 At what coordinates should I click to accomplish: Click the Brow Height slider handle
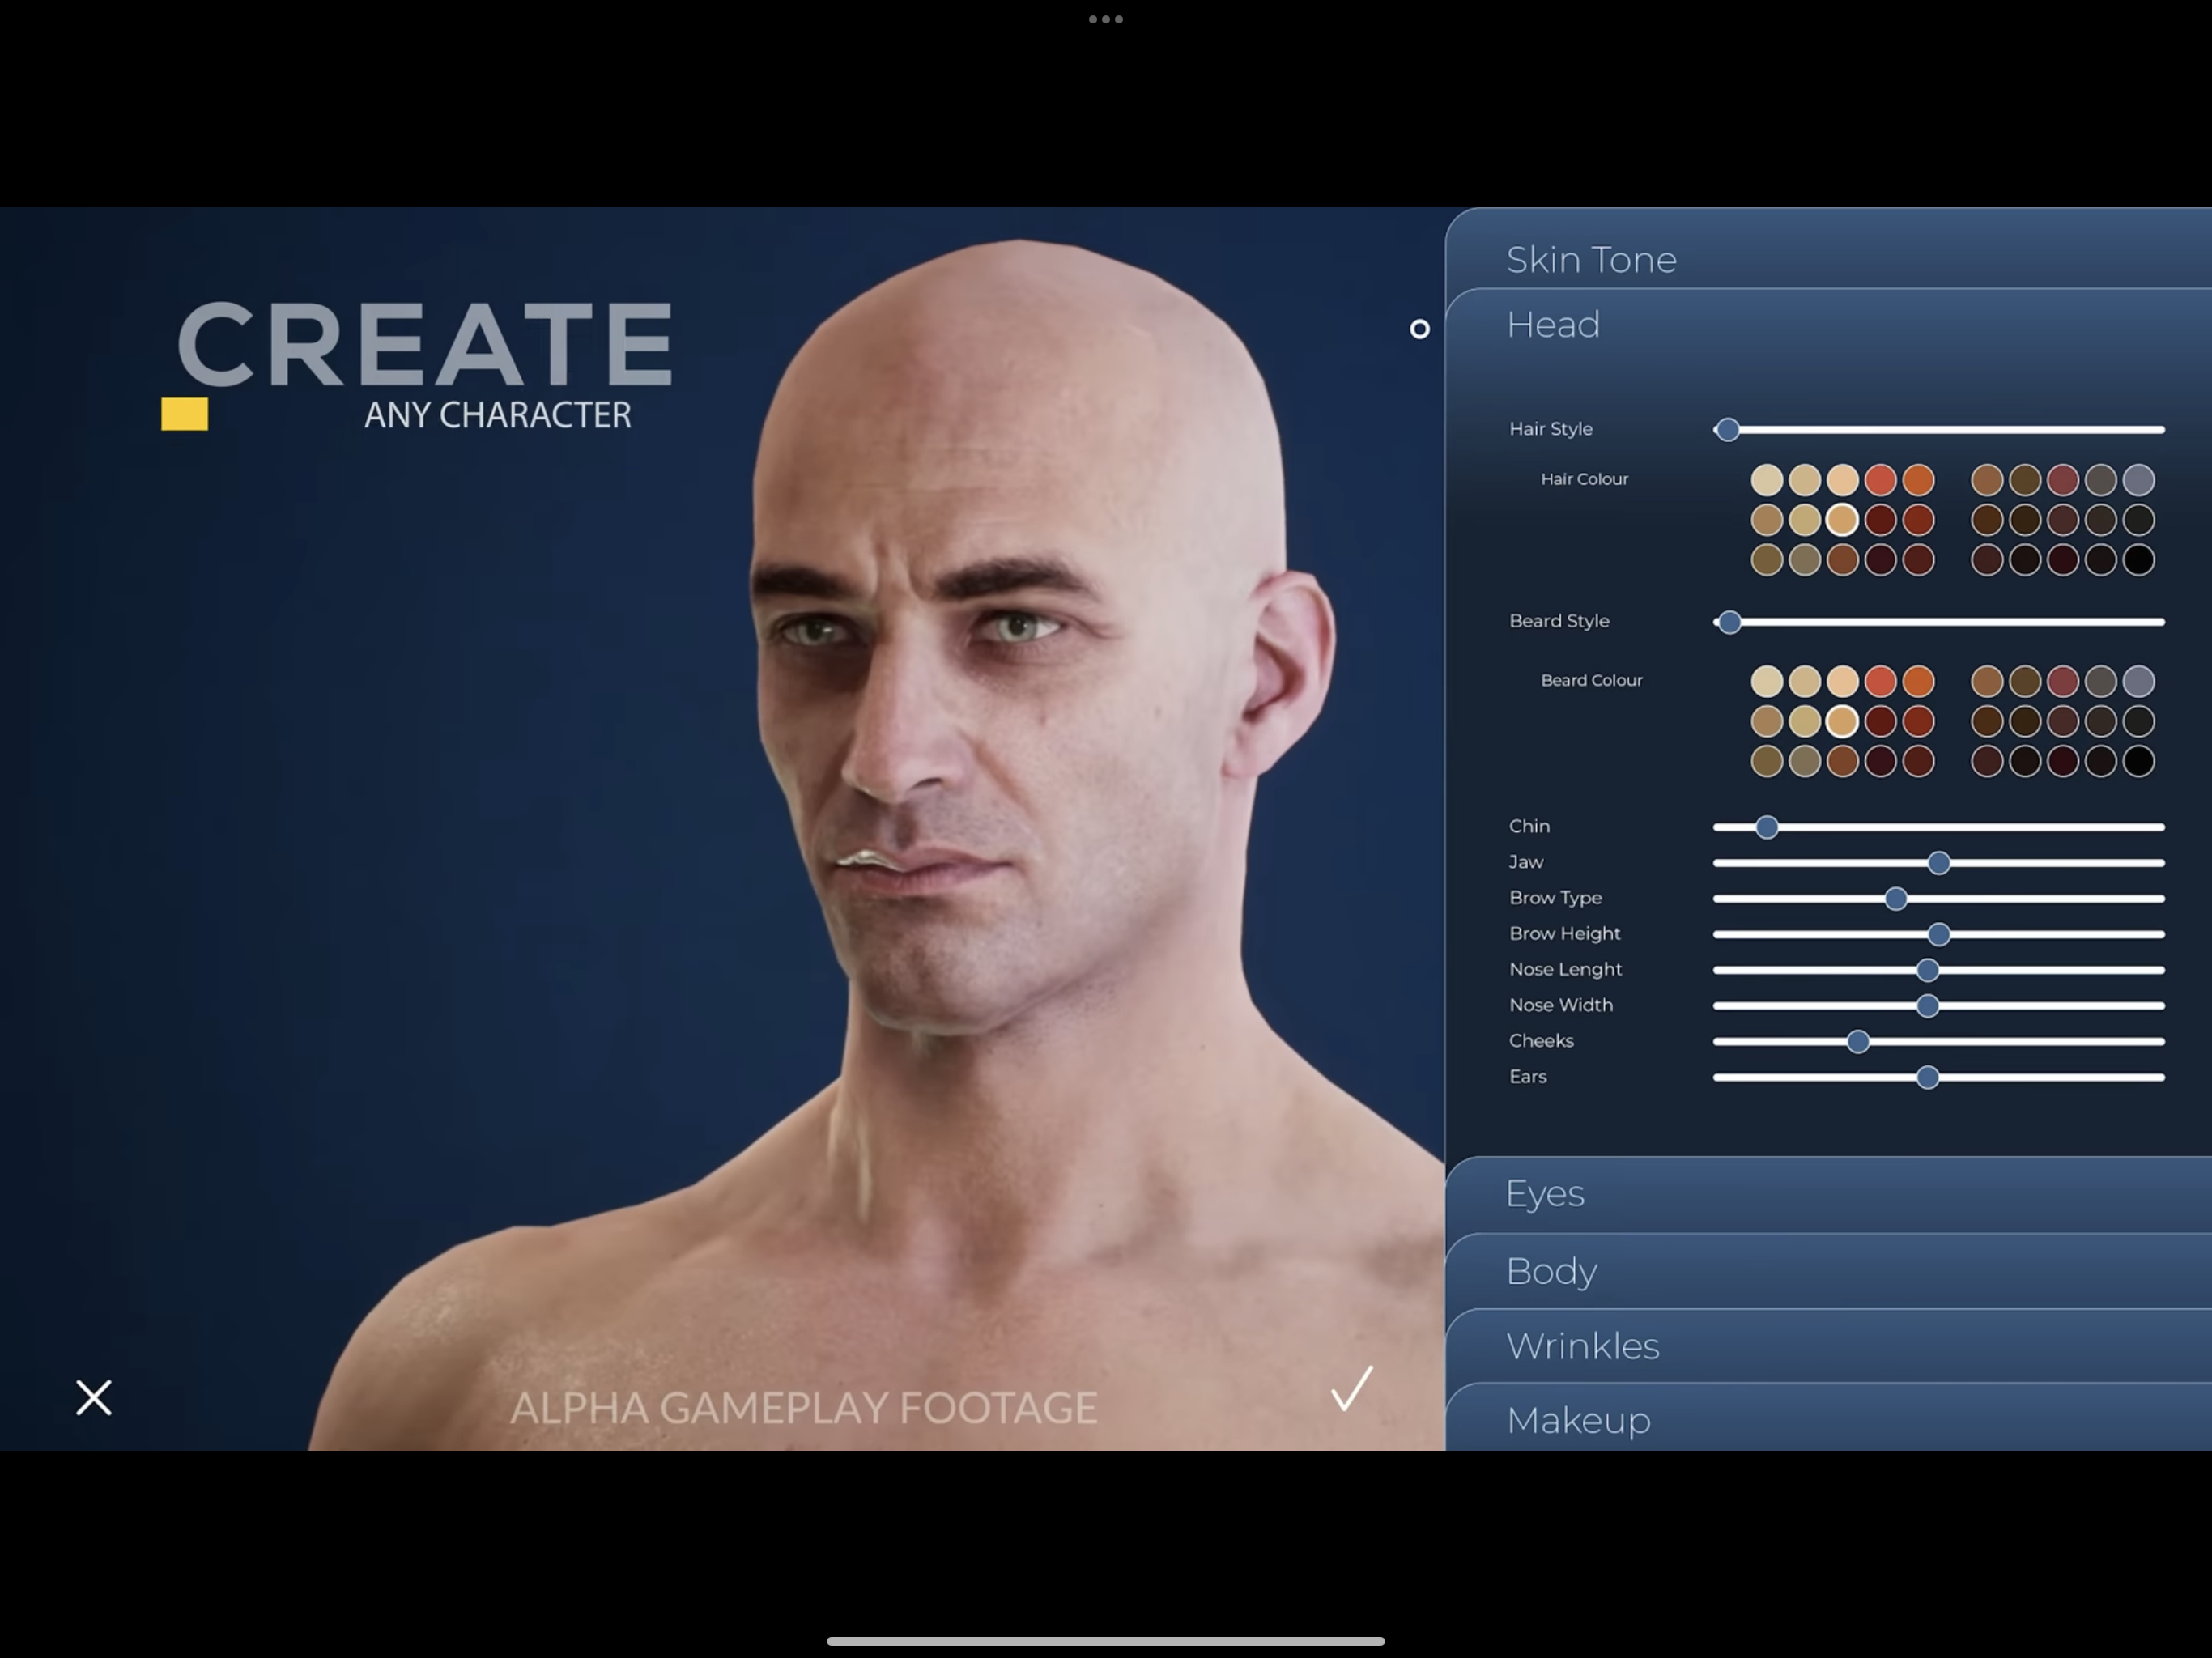pos(1939,934)
